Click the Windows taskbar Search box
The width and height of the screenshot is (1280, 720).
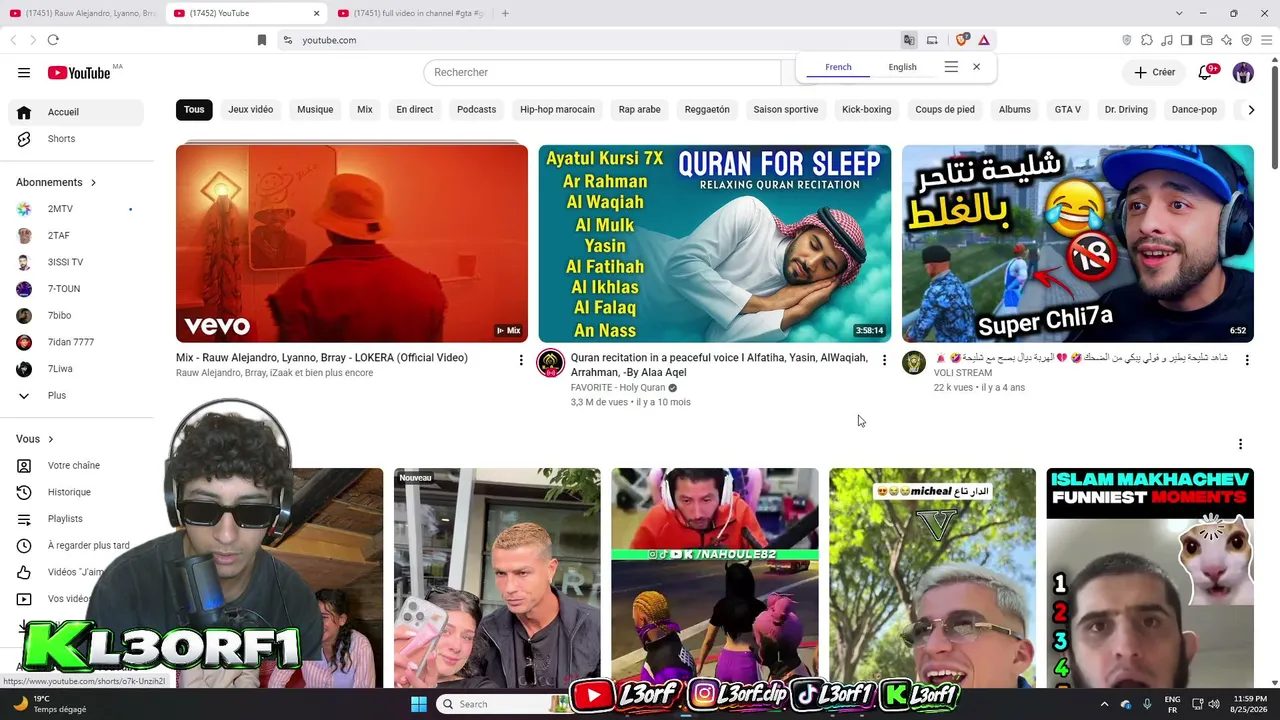505,704
